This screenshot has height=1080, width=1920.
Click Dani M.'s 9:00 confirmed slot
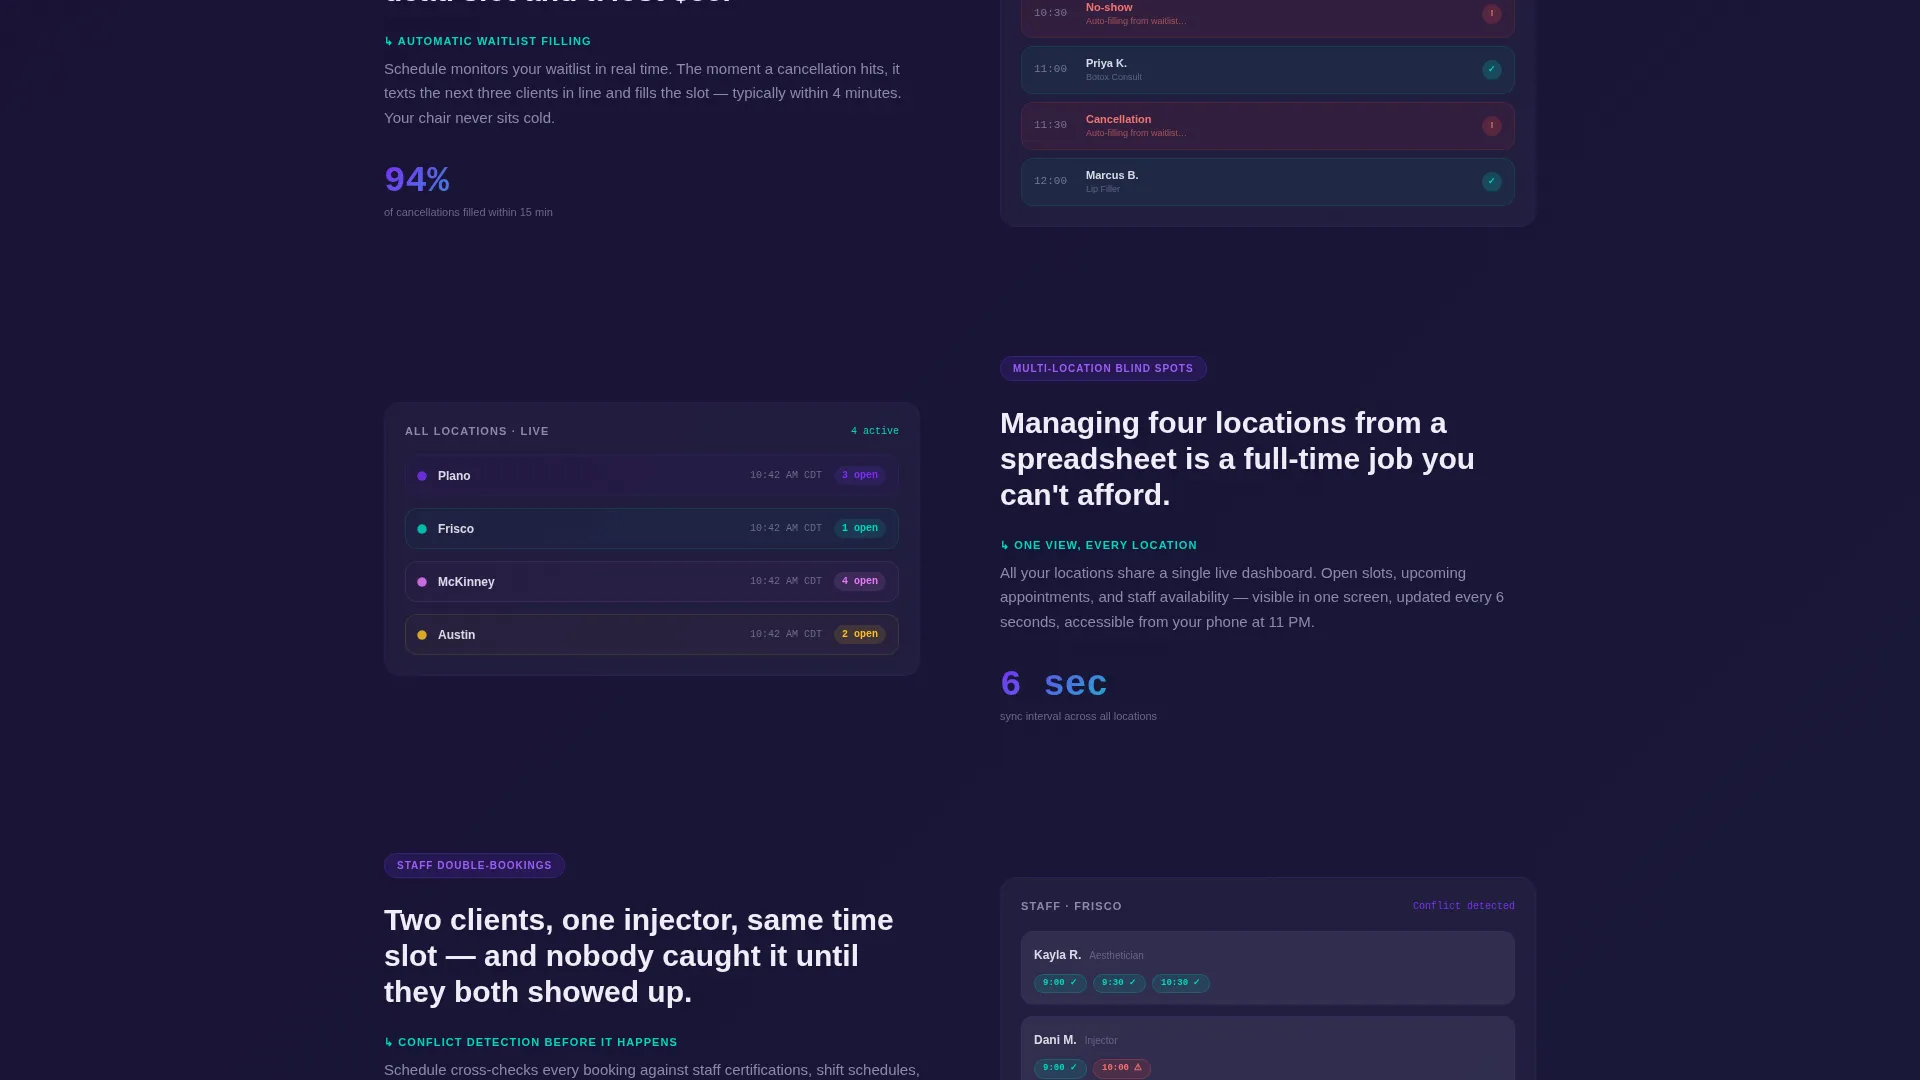click(1060, 1069)
